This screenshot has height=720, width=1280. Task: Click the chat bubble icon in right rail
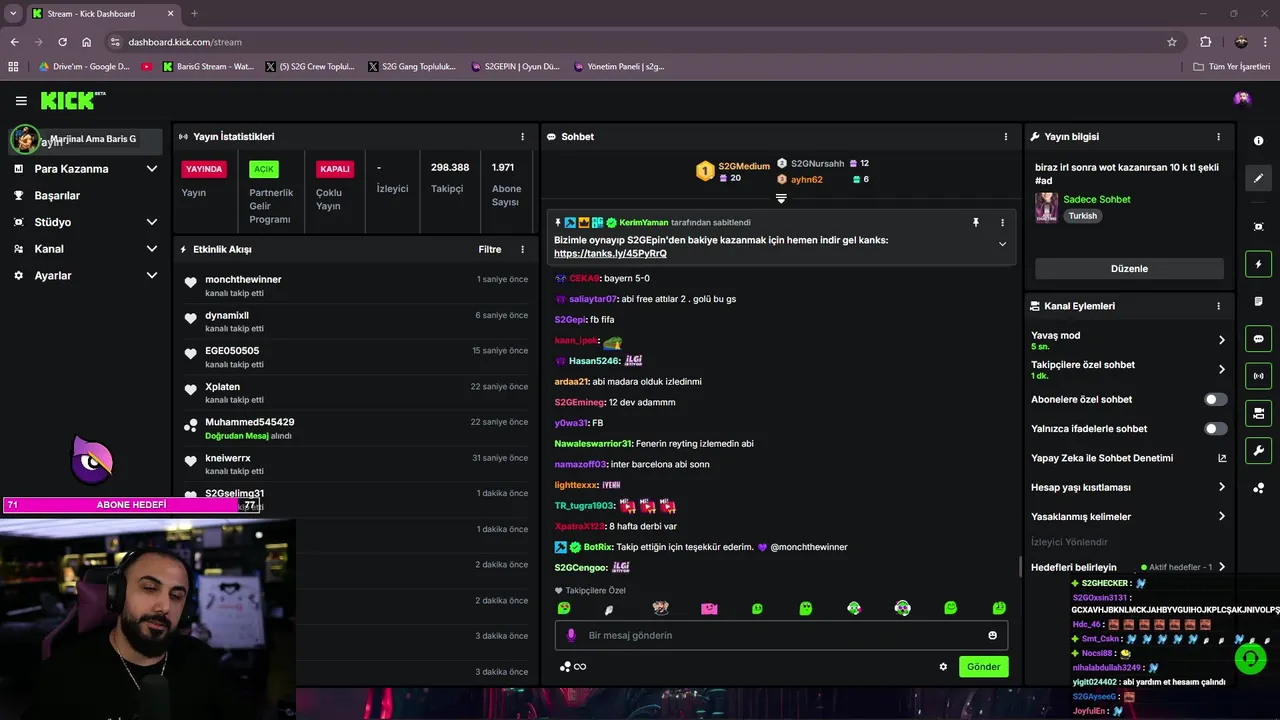[x=1258, y=339]
